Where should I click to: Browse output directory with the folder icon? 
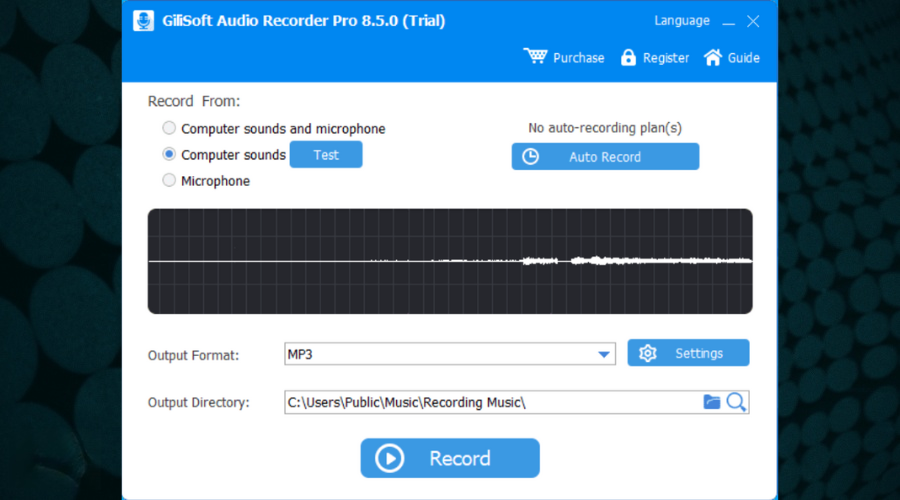click(x=712, y=402)
